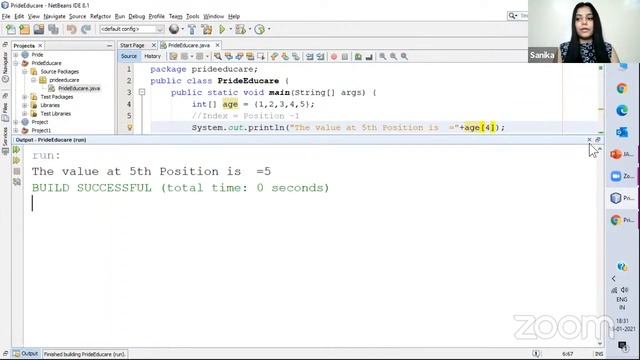640x360 pixels.
Task: Expand the Test Libraries node
Action: [x=25, y=113]
